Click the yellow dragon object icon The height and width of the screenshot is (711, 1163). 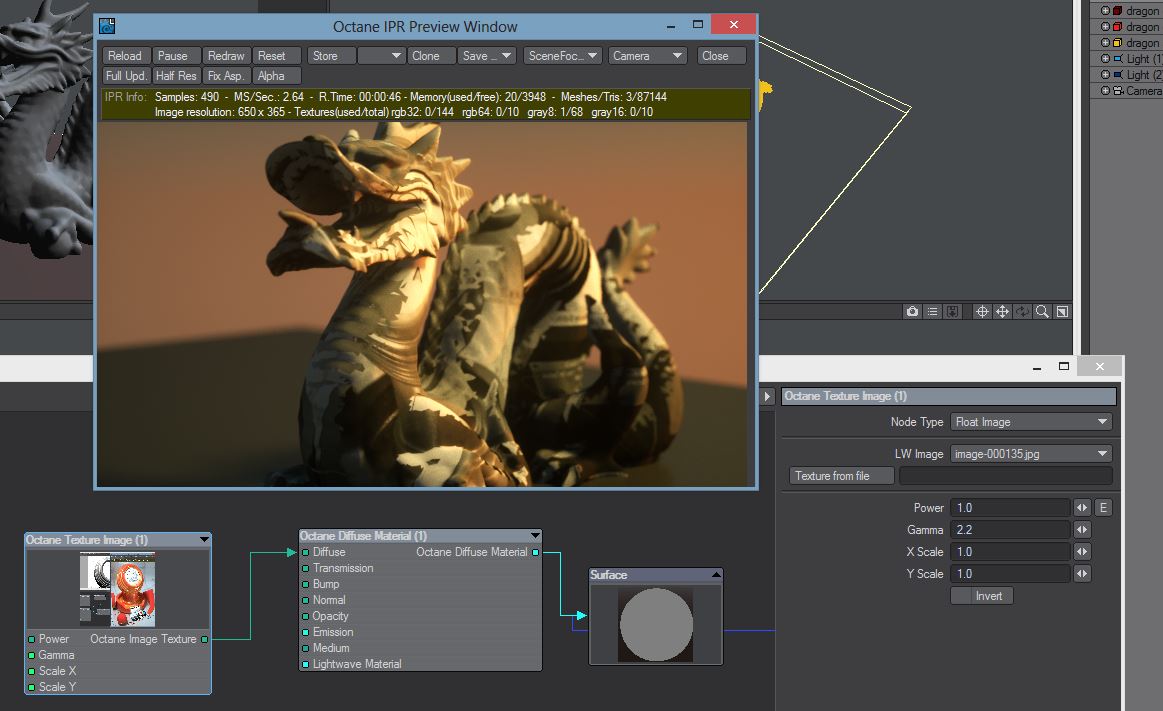click(1117, 42)
